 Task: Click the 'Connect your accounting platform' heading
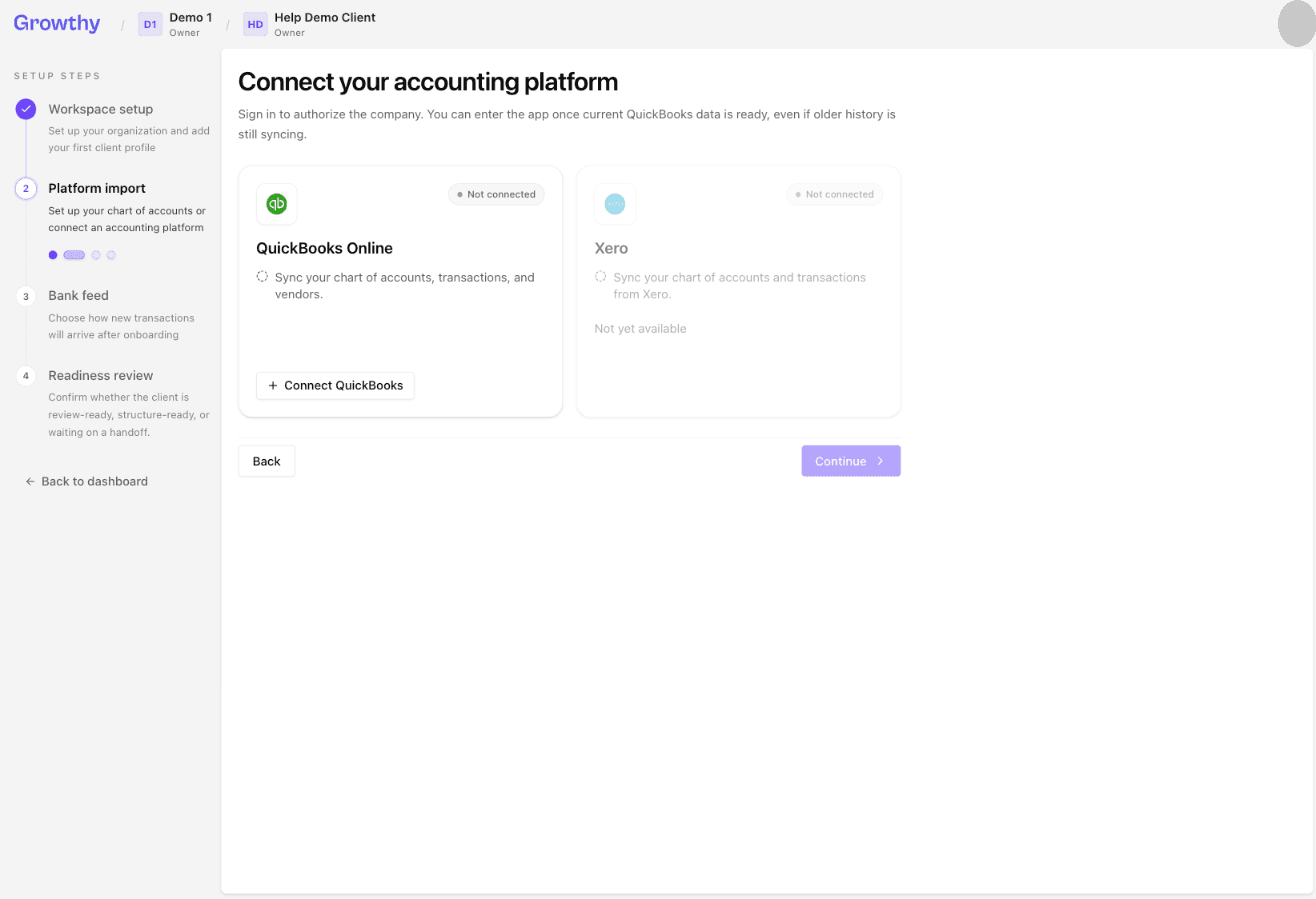pos(428,81)
